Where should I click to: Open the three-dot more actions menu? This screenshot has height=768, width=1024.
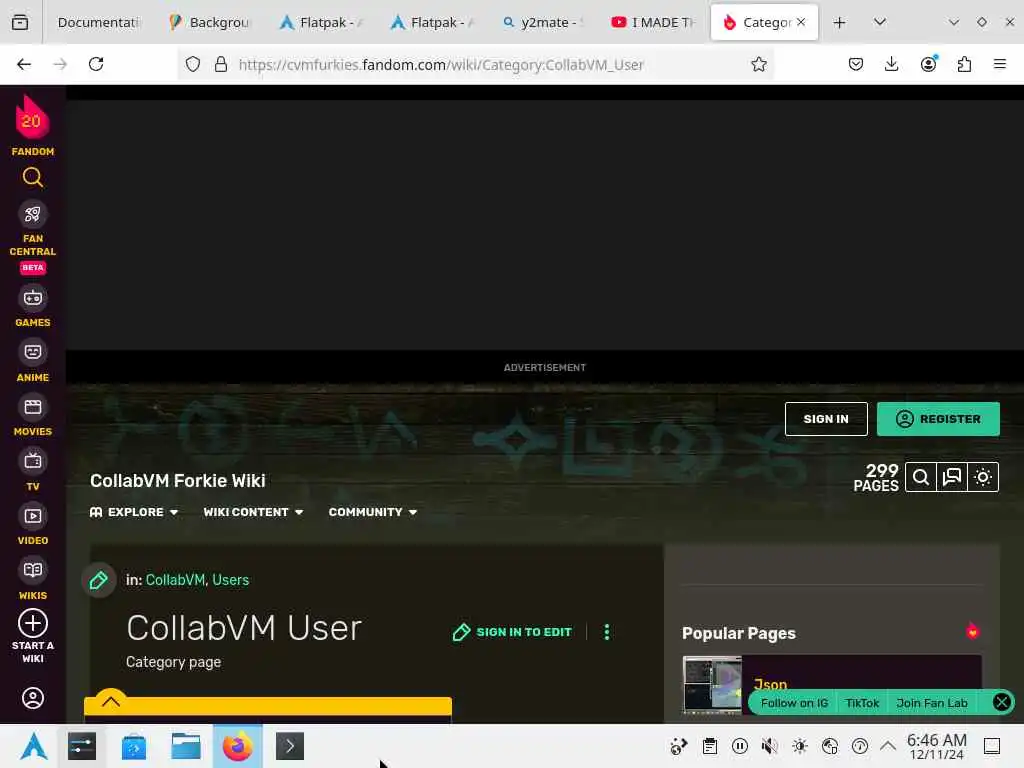pyautogui.click(x=607, y=632)
